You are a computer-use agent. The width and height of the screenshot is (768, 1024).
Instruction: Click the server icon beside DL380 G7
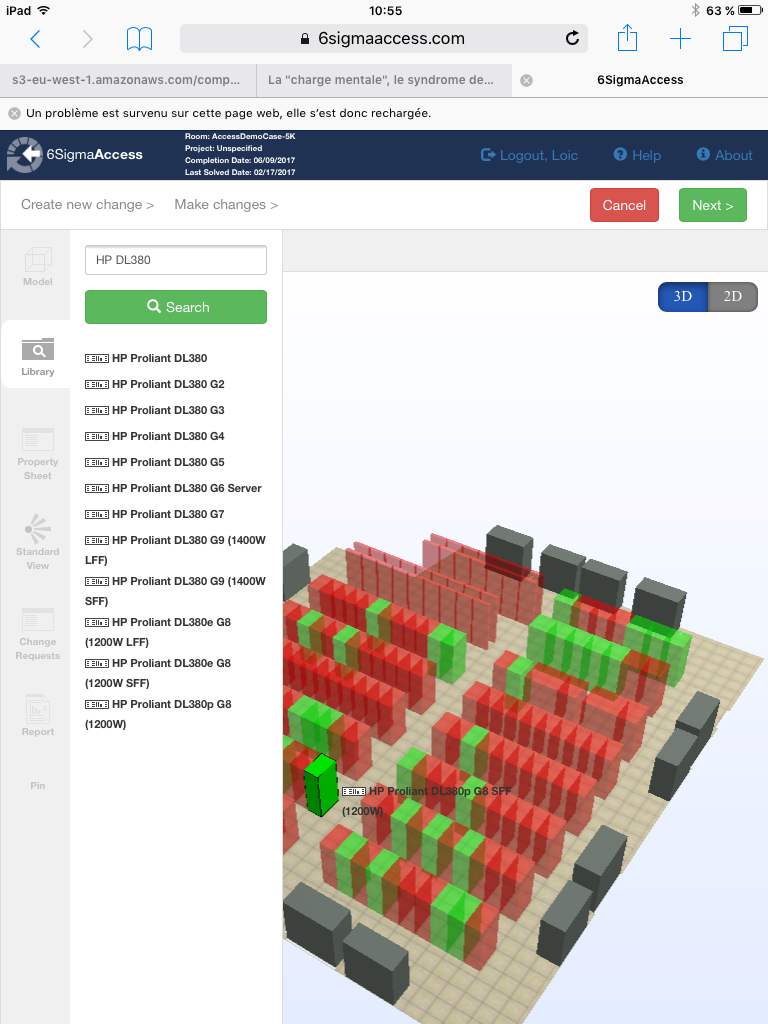(x=97, y=515)
